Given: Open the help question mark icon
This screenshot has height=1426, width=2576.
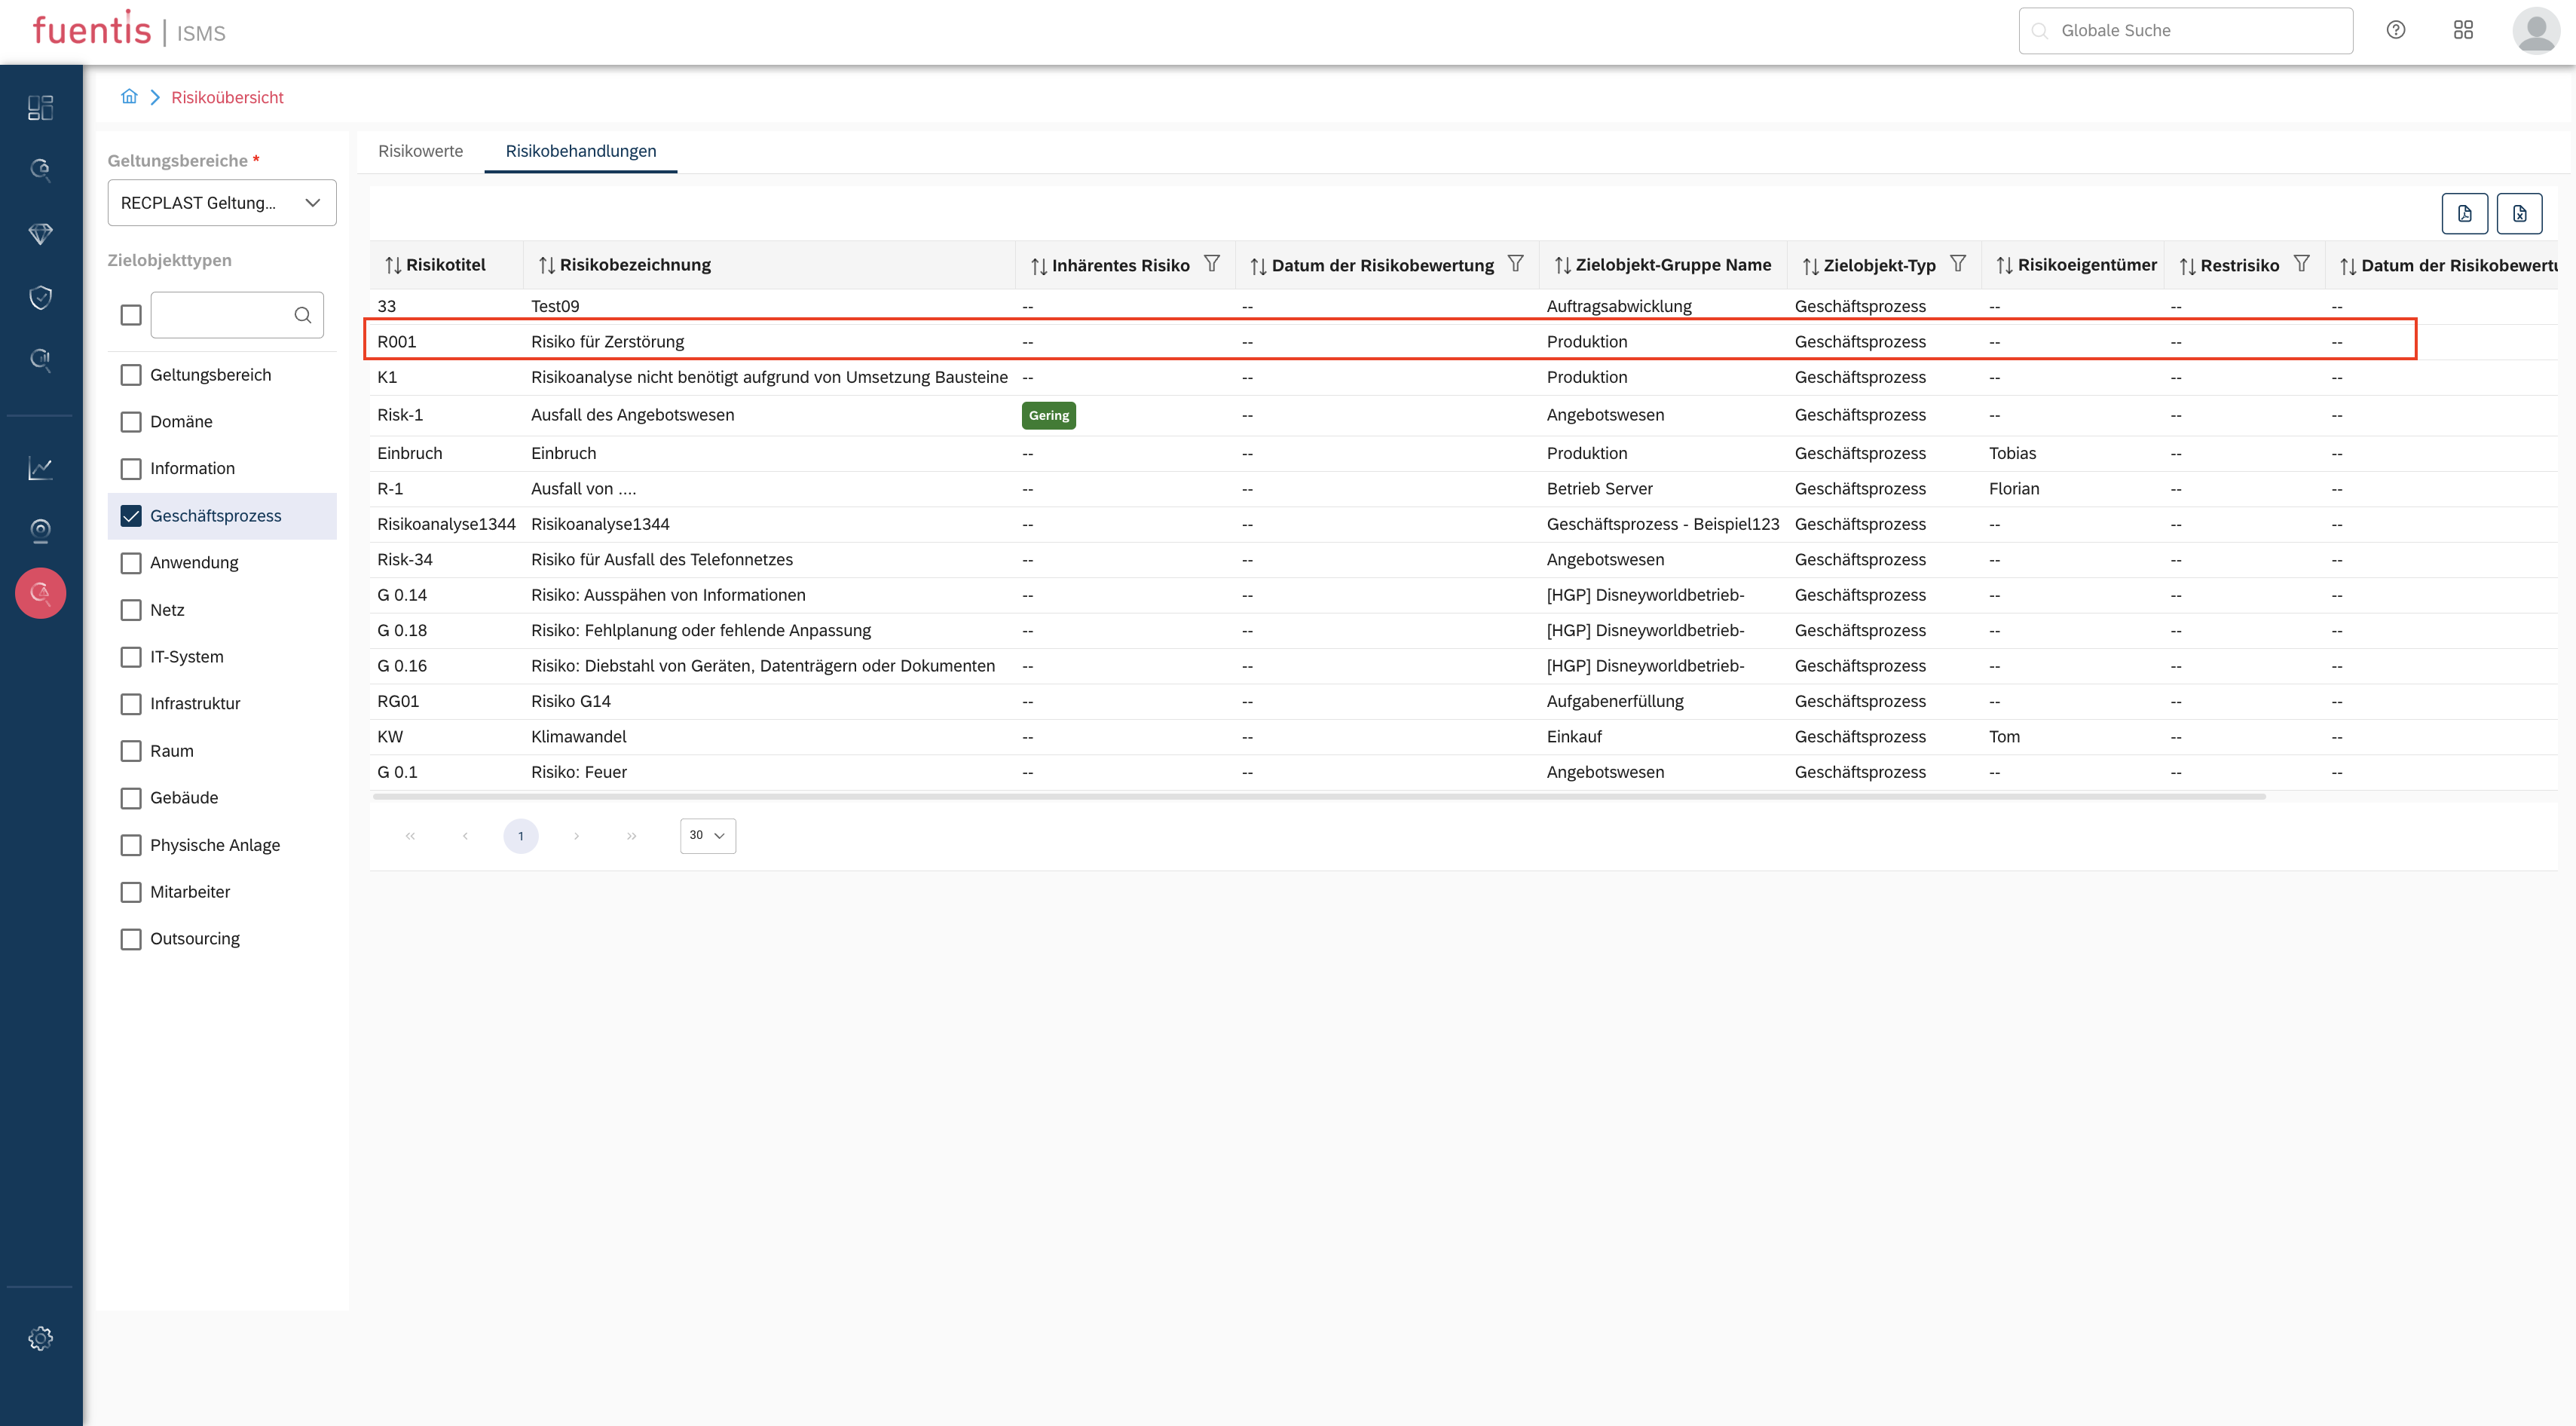Looking at the screenshot, I should [2395, 30].
